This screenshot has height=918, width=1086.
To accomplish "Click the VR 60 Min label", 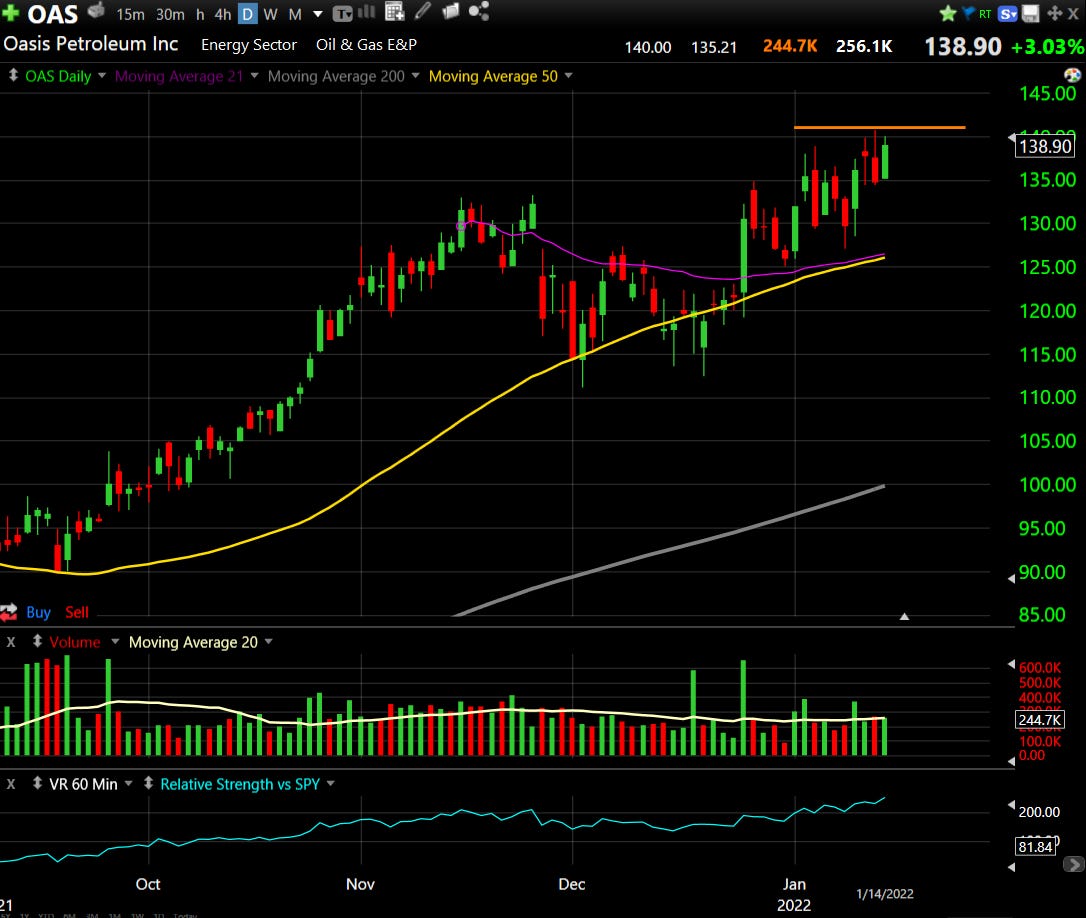I will coord(83,784).
